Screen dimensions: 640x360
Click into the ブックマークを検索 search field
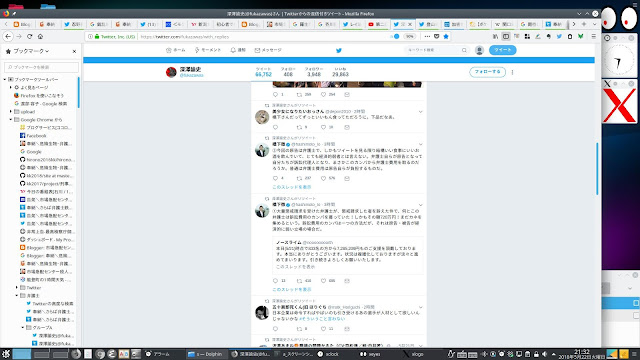click(41, 67)
